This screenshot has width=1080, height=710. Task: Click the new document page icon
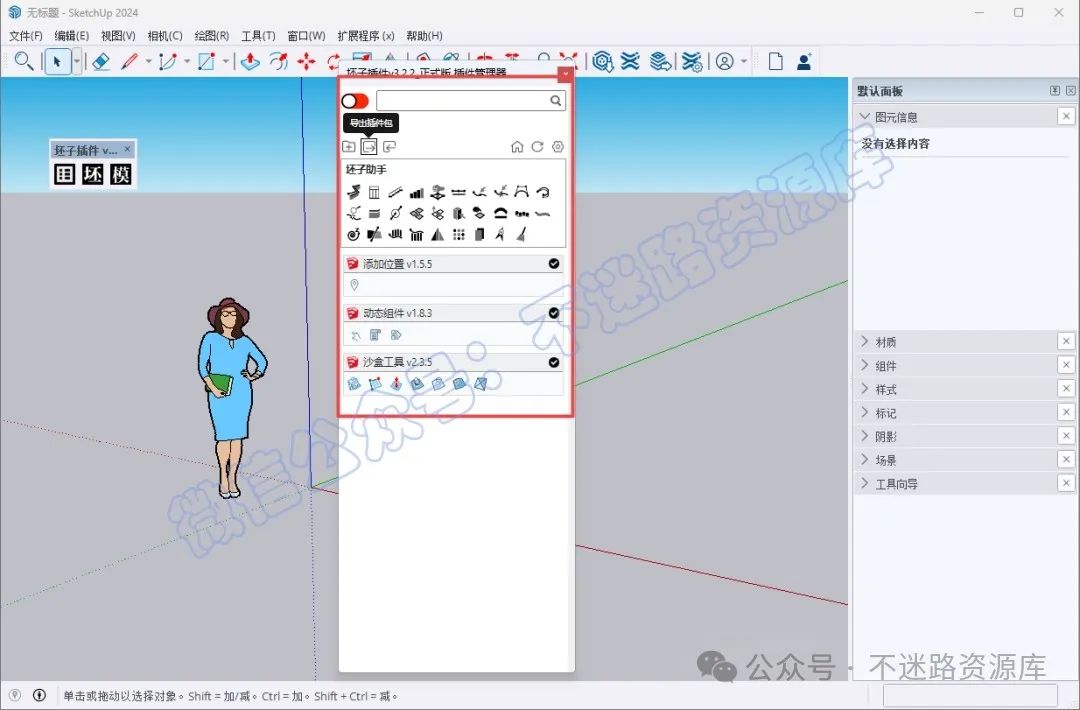pos(776,61)
